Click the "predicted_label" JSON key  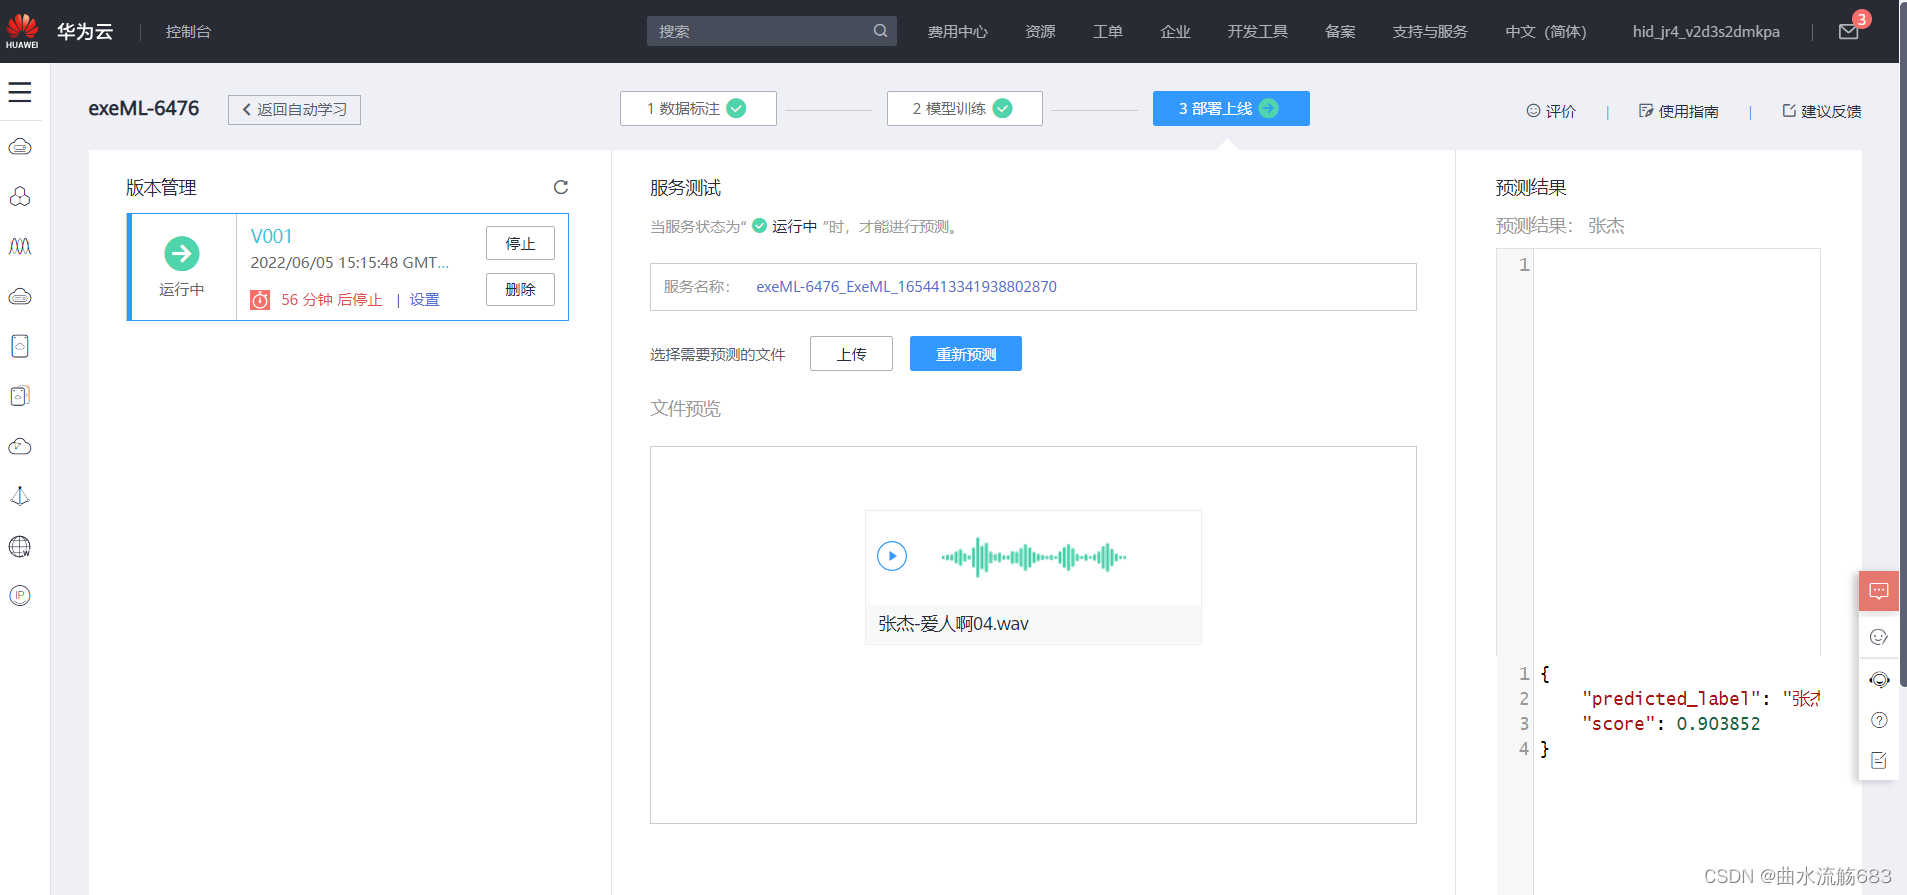(1671, 699)
